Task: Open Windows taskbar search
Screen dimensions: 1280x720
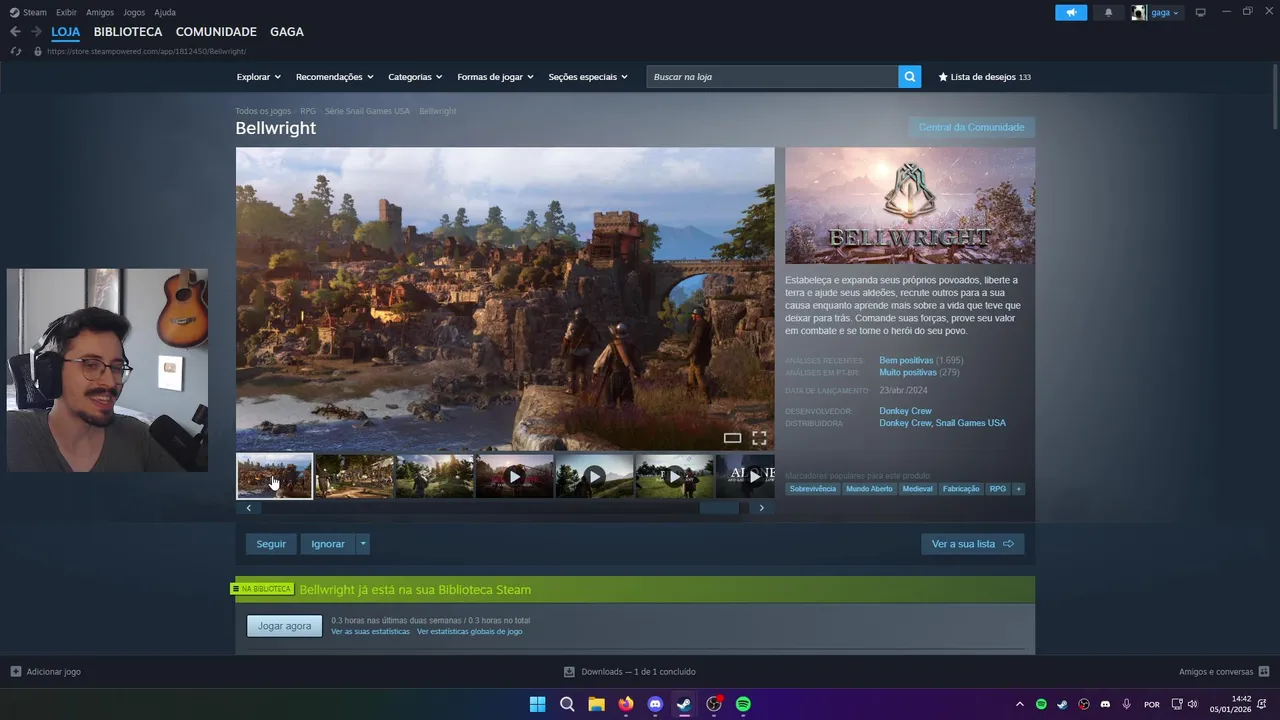Action: click(x=567, y=704)
